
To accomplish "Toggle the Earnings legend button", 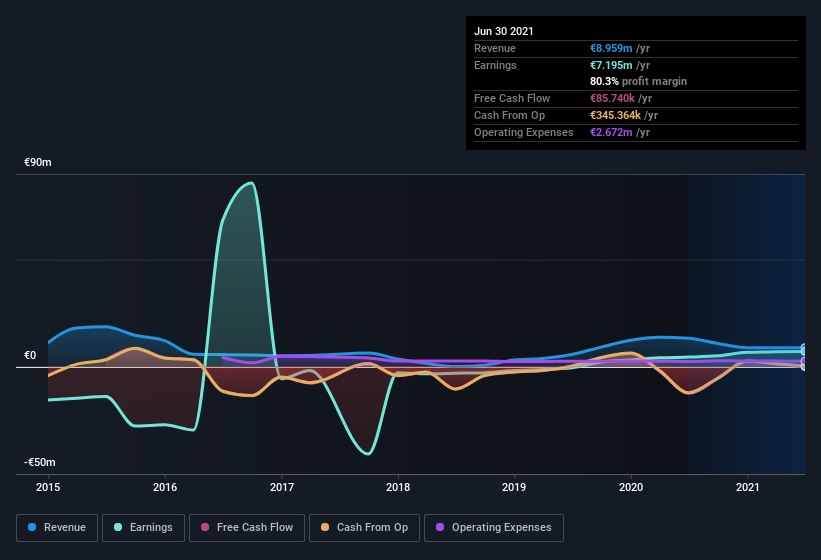I will point(143,528).
